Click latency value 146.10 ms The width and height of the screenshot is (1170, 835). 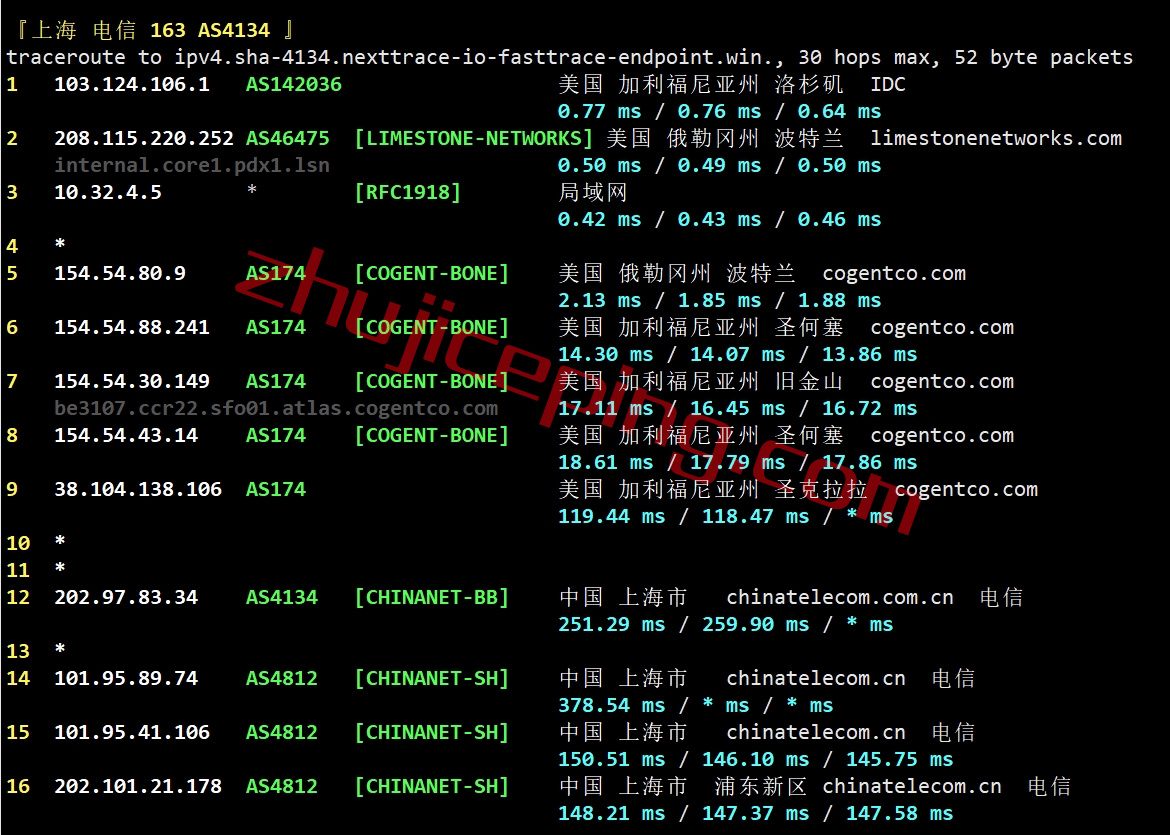[x=755, y=759]
